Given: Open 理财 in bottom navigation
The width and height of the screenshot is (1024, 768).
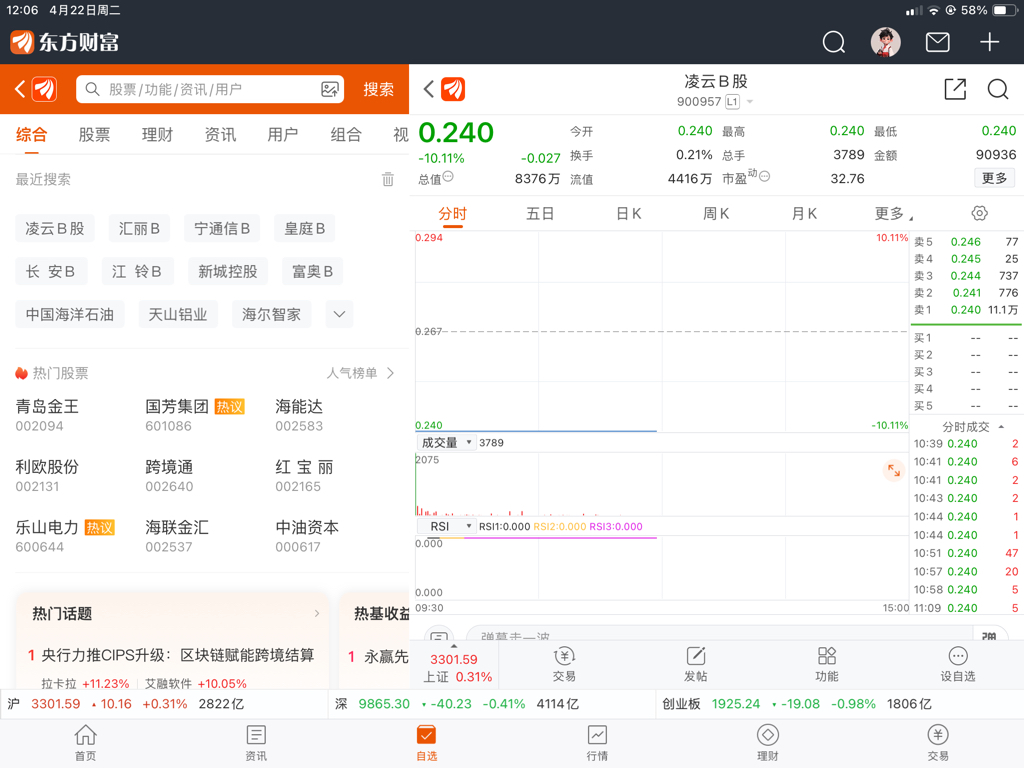Looking at the screenshot, I should coord(767,743).
